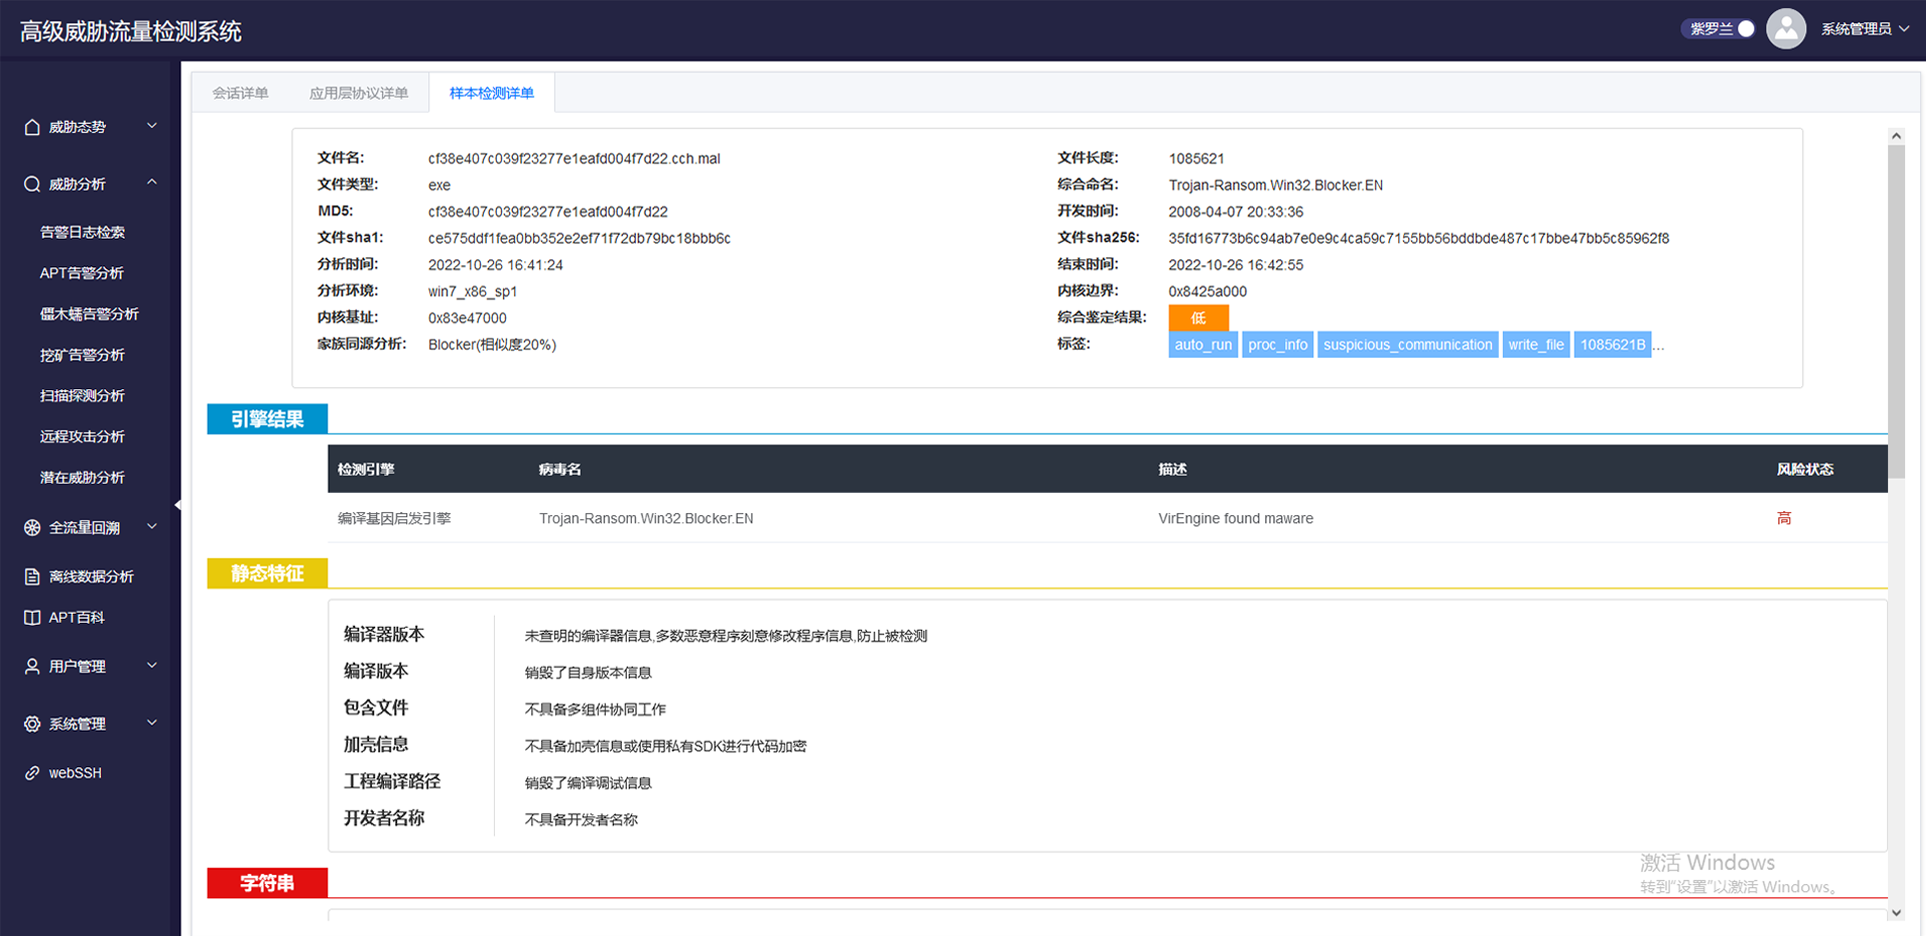This screenshot has height=936, width=1926.
Task: Click the orange 低 risk badge
Action: click(x=1198, y=318)
